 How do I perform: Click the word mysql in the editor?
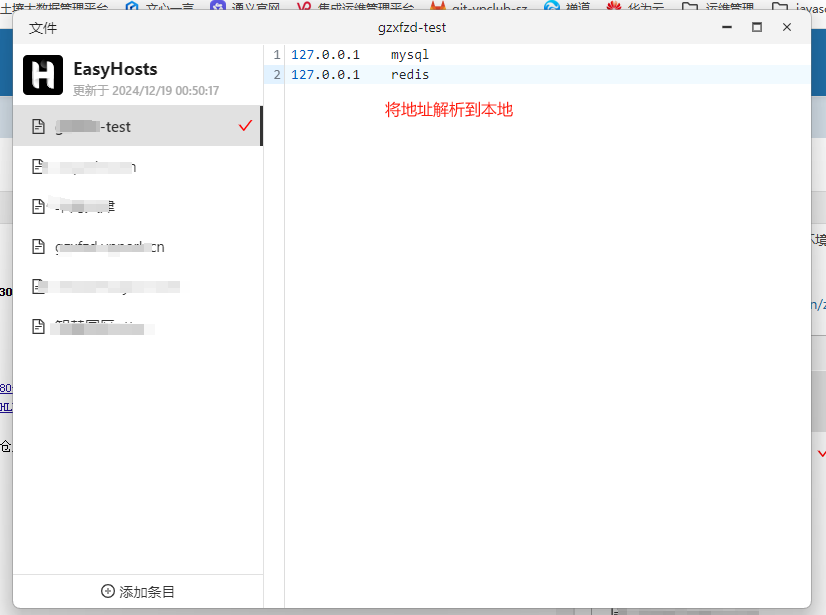tap(410, 55)
